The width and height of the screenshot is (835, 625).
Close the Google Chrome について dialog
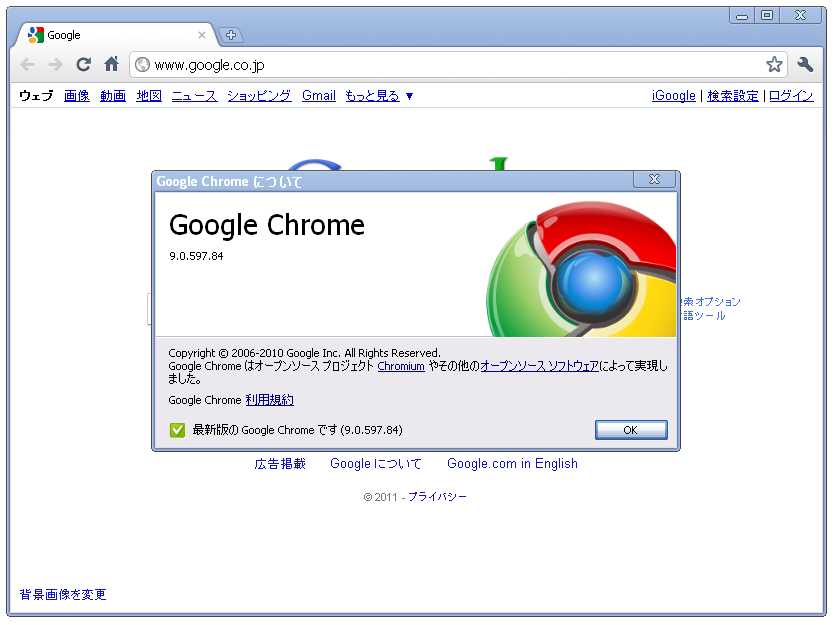654,179
